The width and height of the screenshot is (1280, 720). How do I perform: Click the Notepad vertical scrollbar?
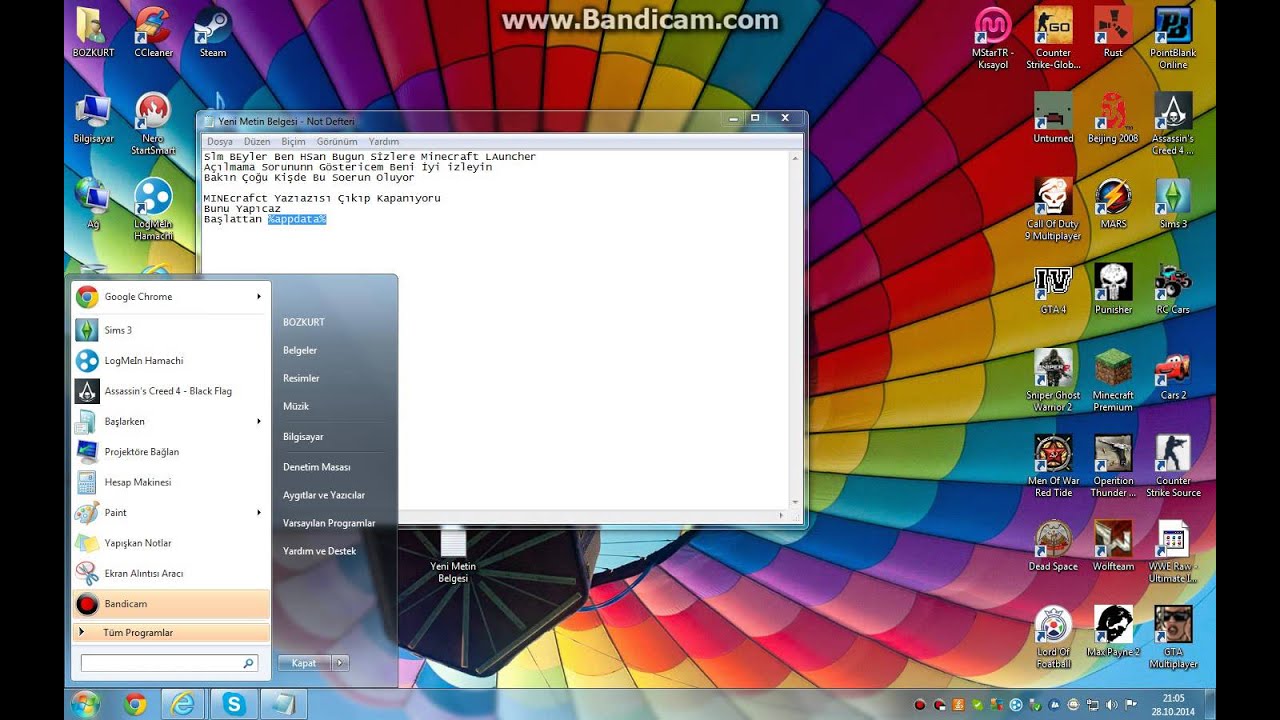796,330
